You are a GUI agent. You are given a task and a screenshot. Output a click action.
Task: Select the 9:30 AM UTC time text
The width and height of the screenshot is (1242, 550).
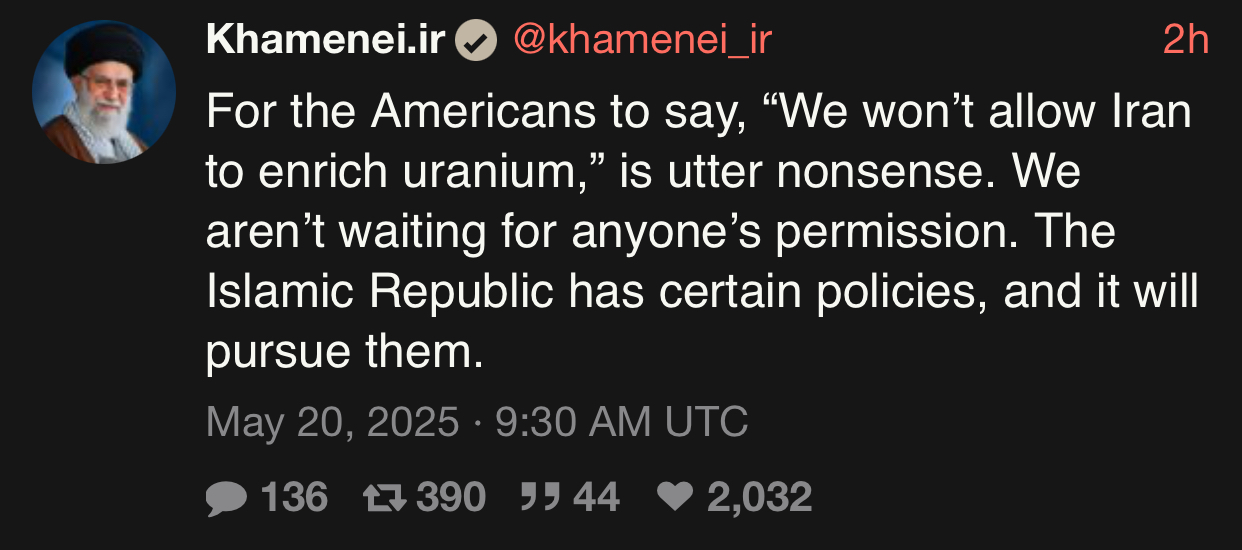[621, 421]
